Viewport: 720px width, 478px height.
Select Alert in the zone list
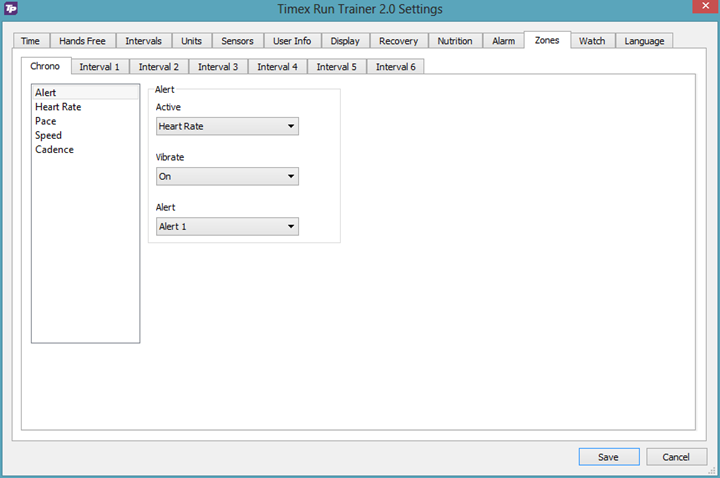85,92
